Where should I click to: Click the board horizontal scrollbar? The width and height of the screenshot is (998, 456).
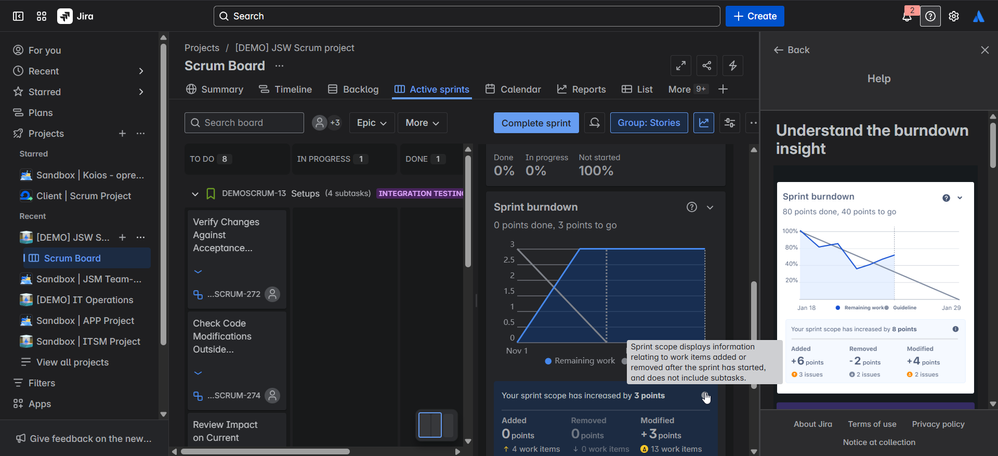pyautogui.click(x=265, y=452)
